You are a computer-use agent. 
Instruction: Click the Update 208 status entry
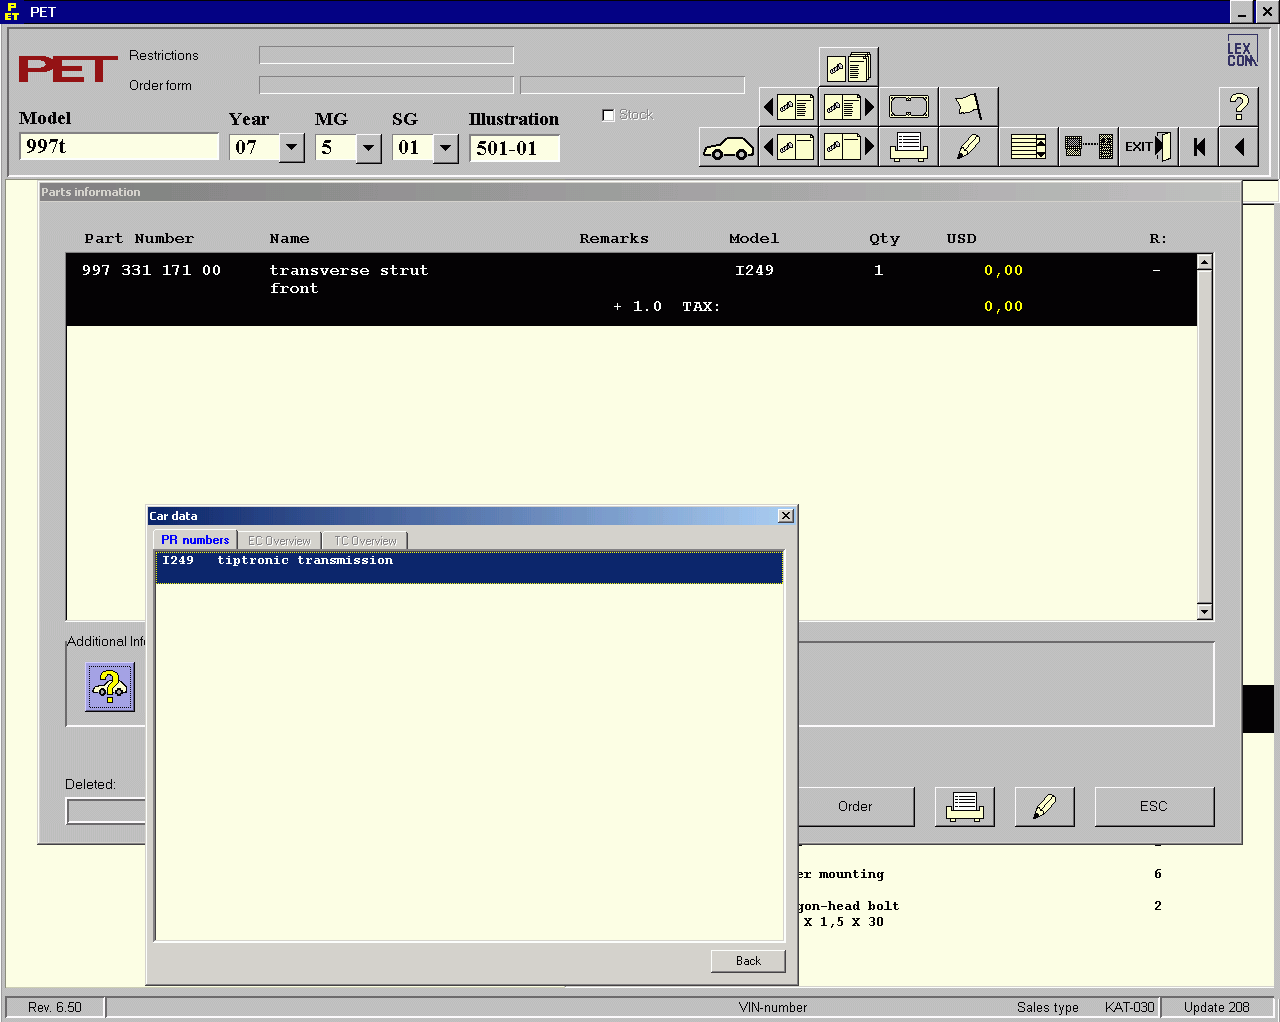tap(1217, 1007)
